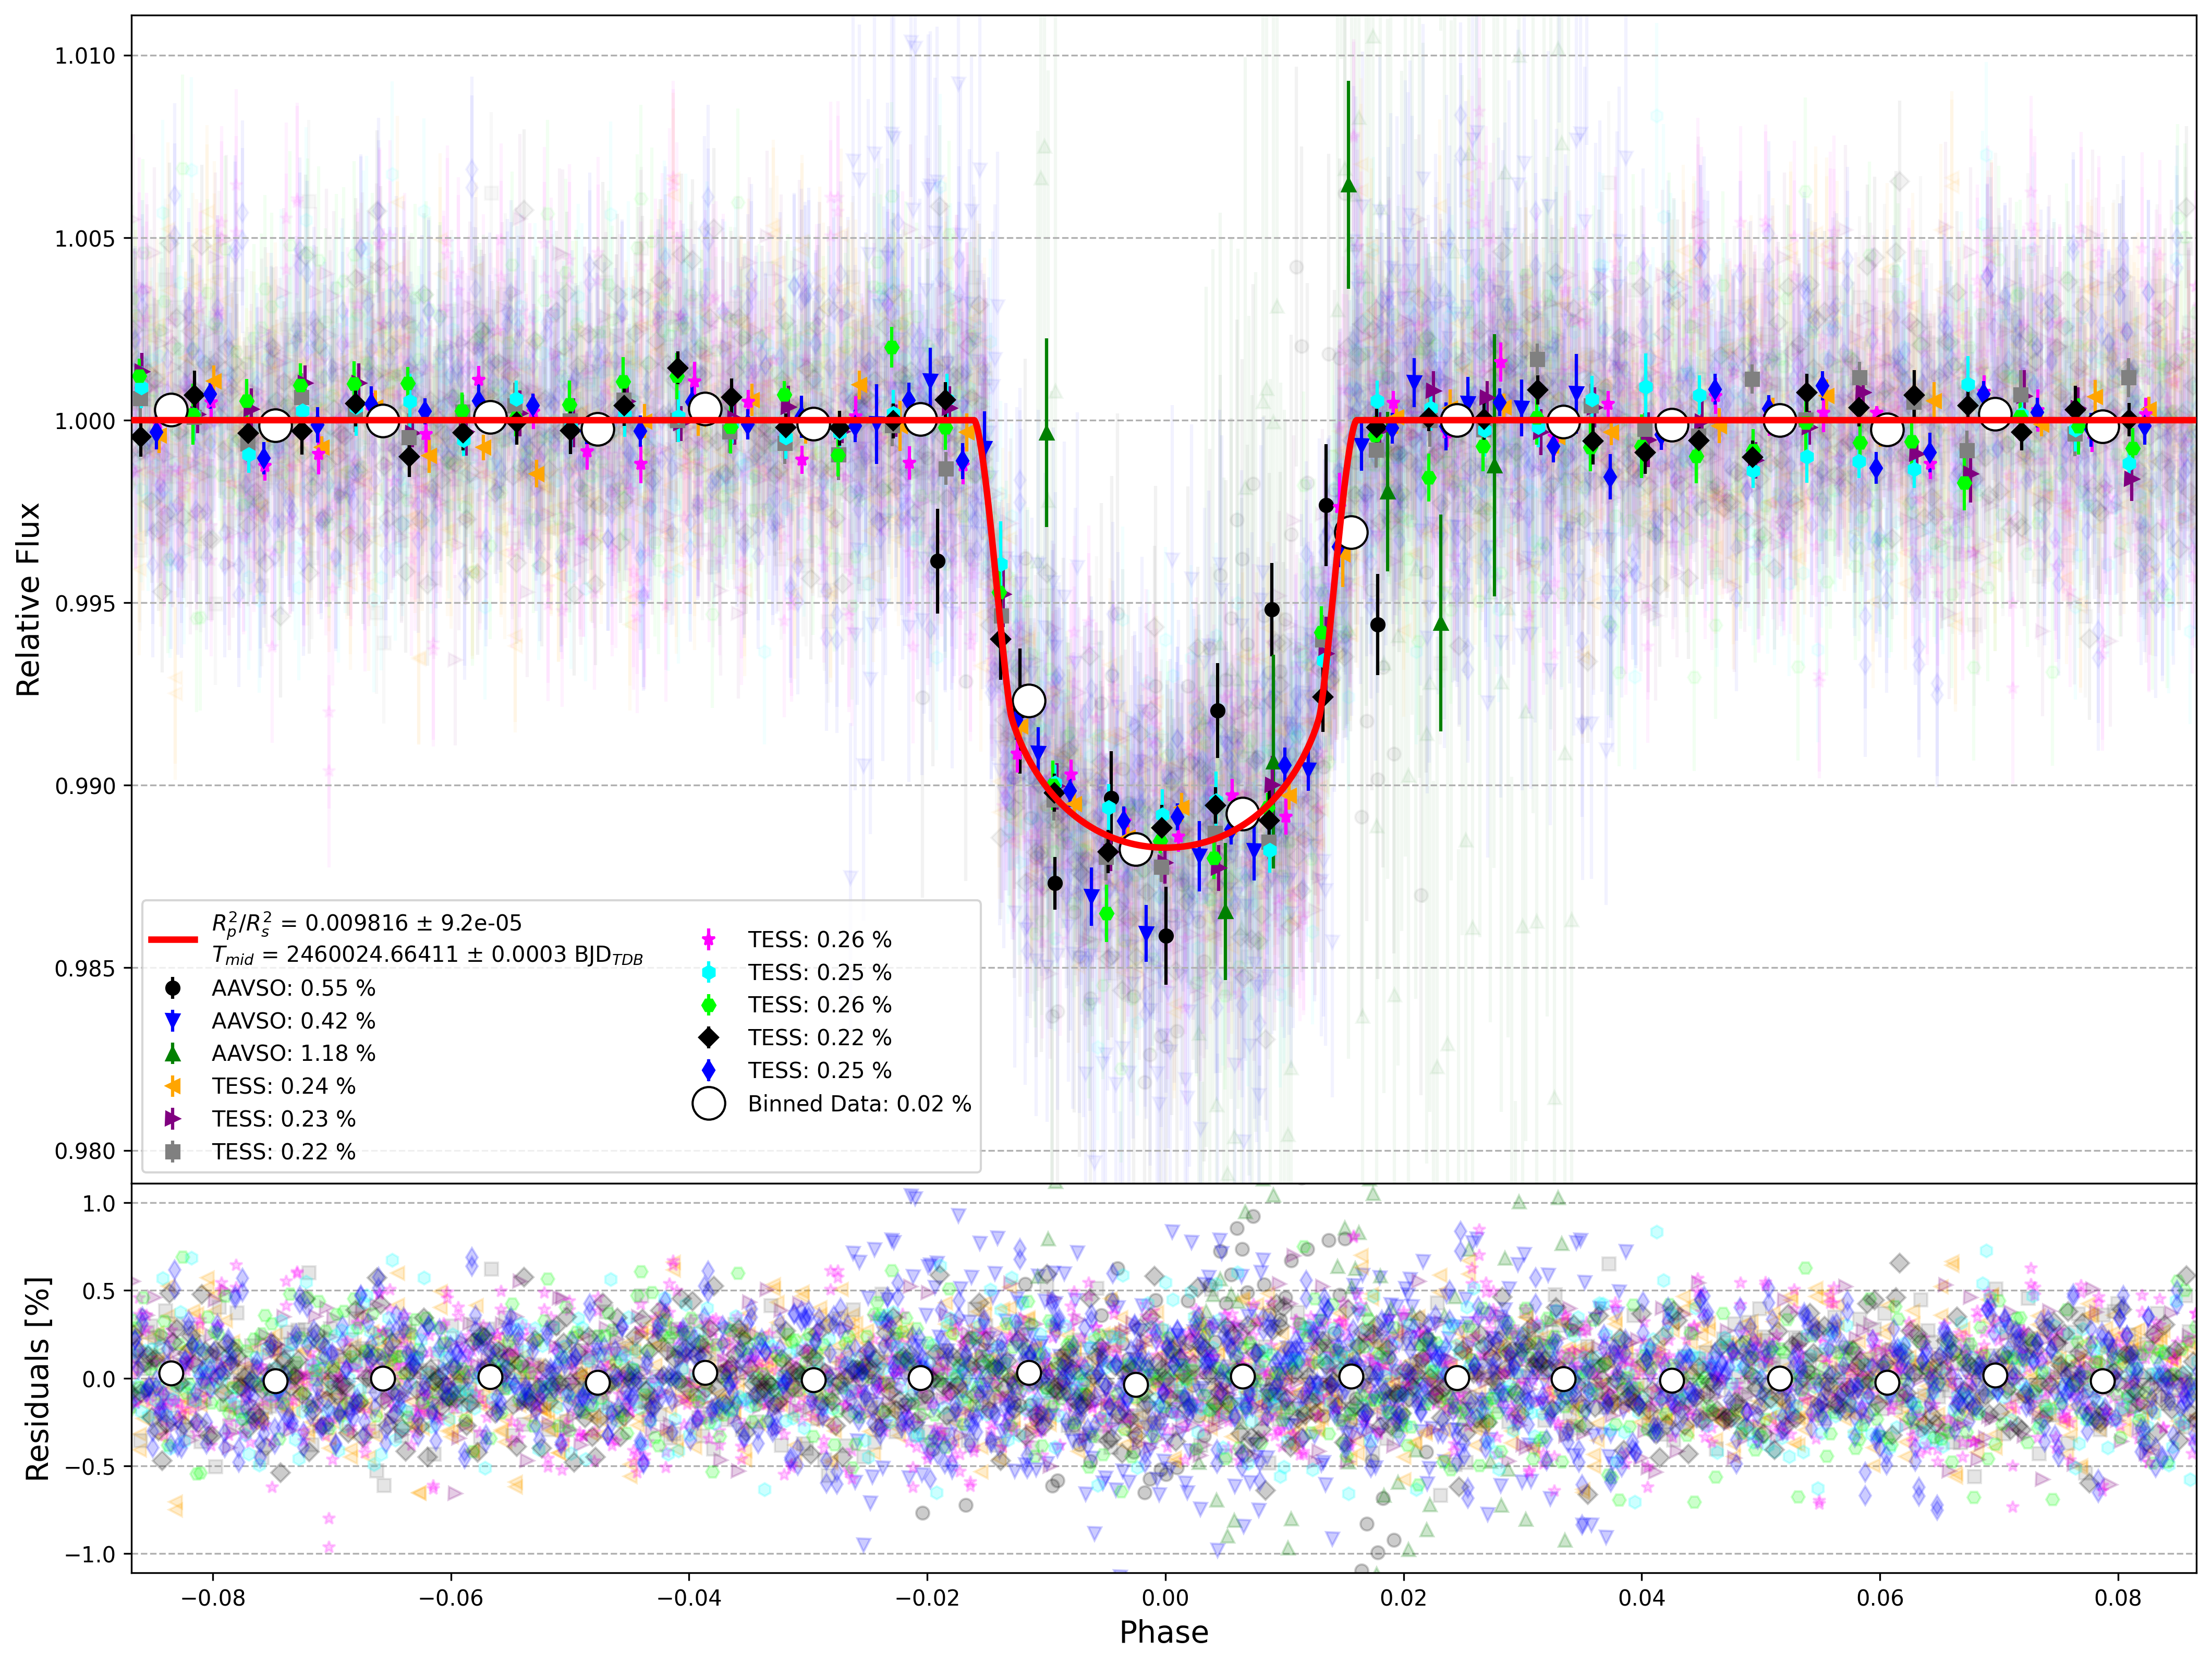Image resolution: width=2212 pixels, height=1664 pixels.
Task: Click the white circle Binned Data legend marker
Action: [x=709, y=1104]
